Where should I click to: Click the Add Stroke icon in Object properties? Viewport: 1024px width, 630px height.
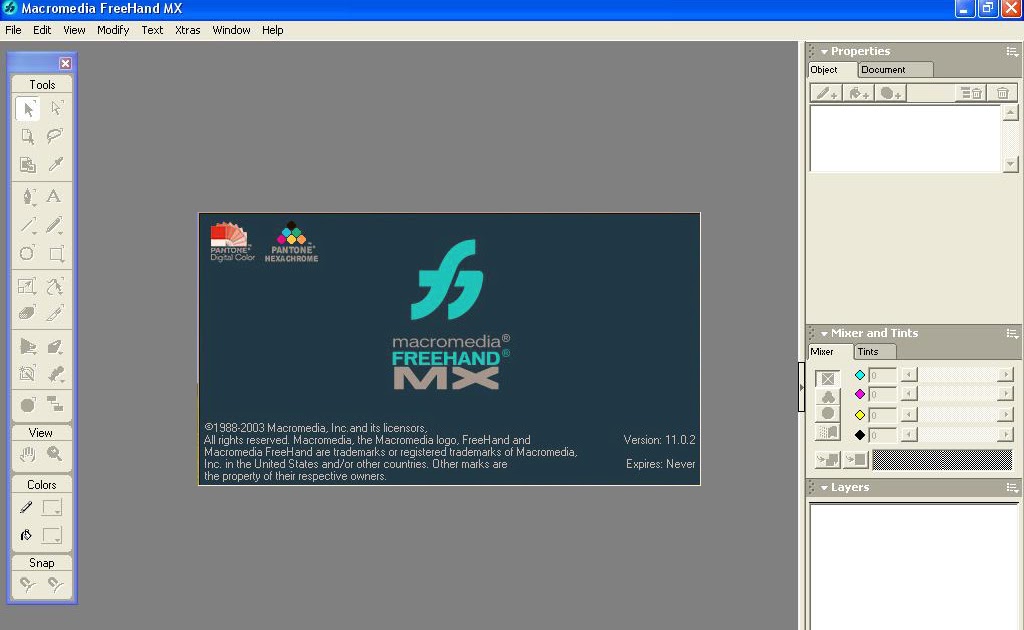[x=826, y=92]
